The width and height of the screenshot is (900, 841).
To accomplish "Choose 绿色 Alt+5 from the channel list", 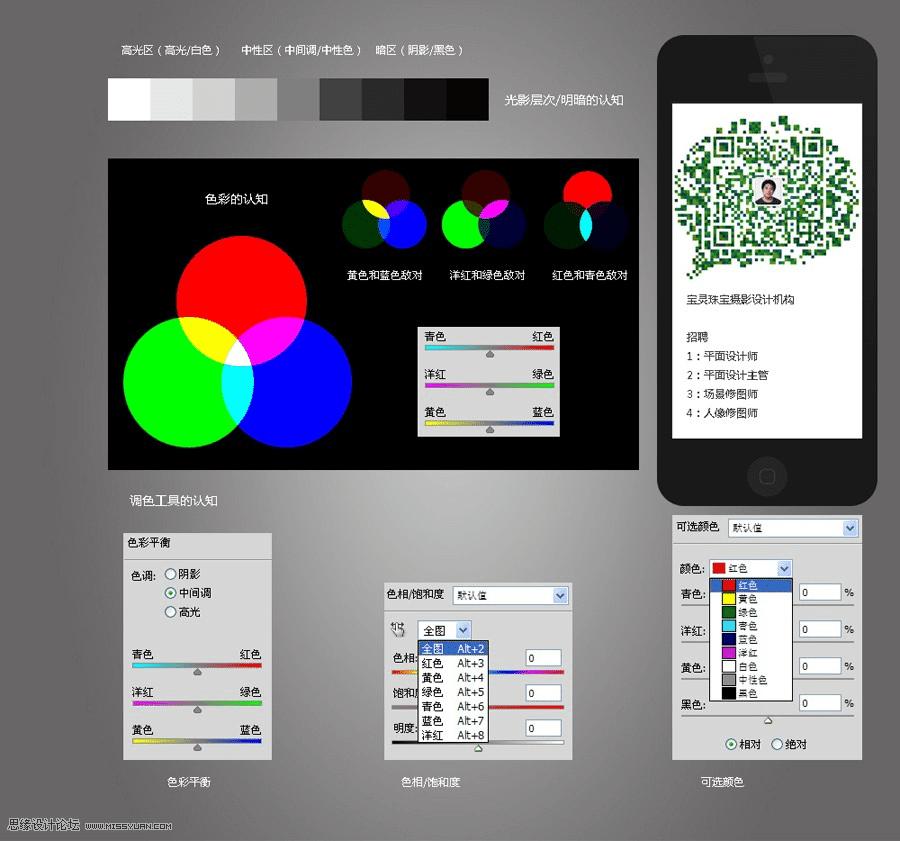I will [453, 692].
